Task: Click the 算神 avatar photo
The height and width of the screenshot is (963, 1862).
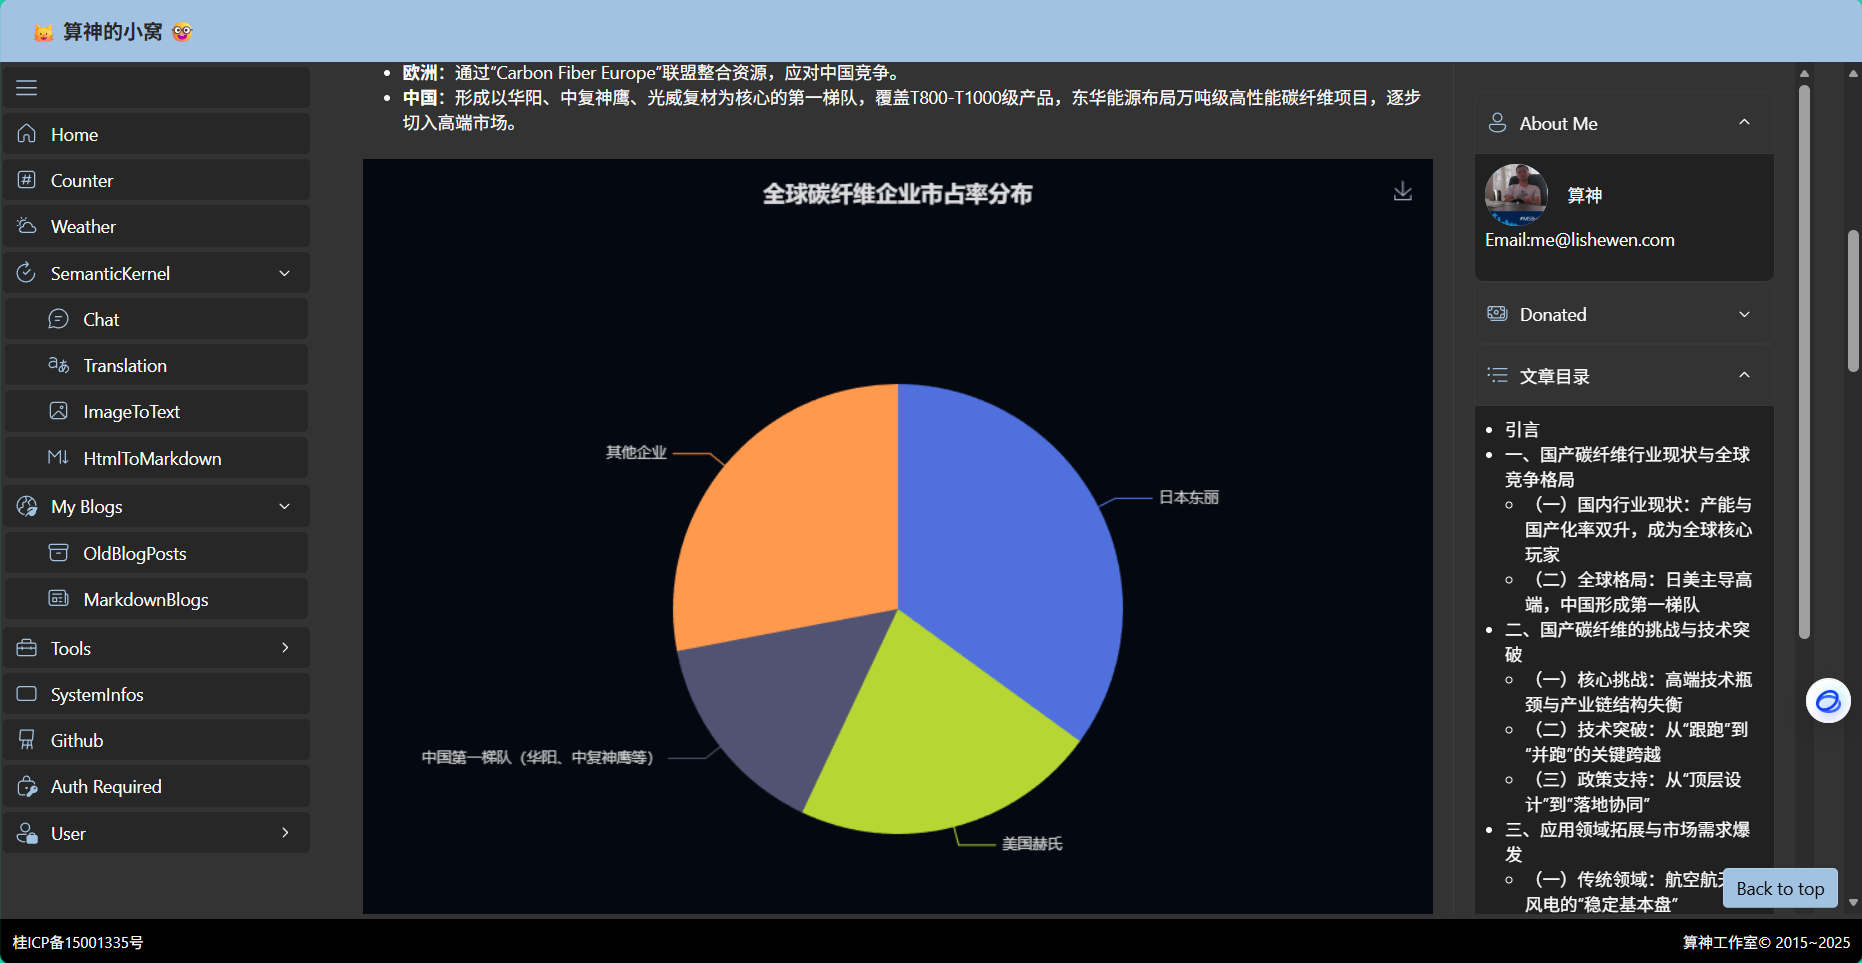Action: (x=1516, y=195)
